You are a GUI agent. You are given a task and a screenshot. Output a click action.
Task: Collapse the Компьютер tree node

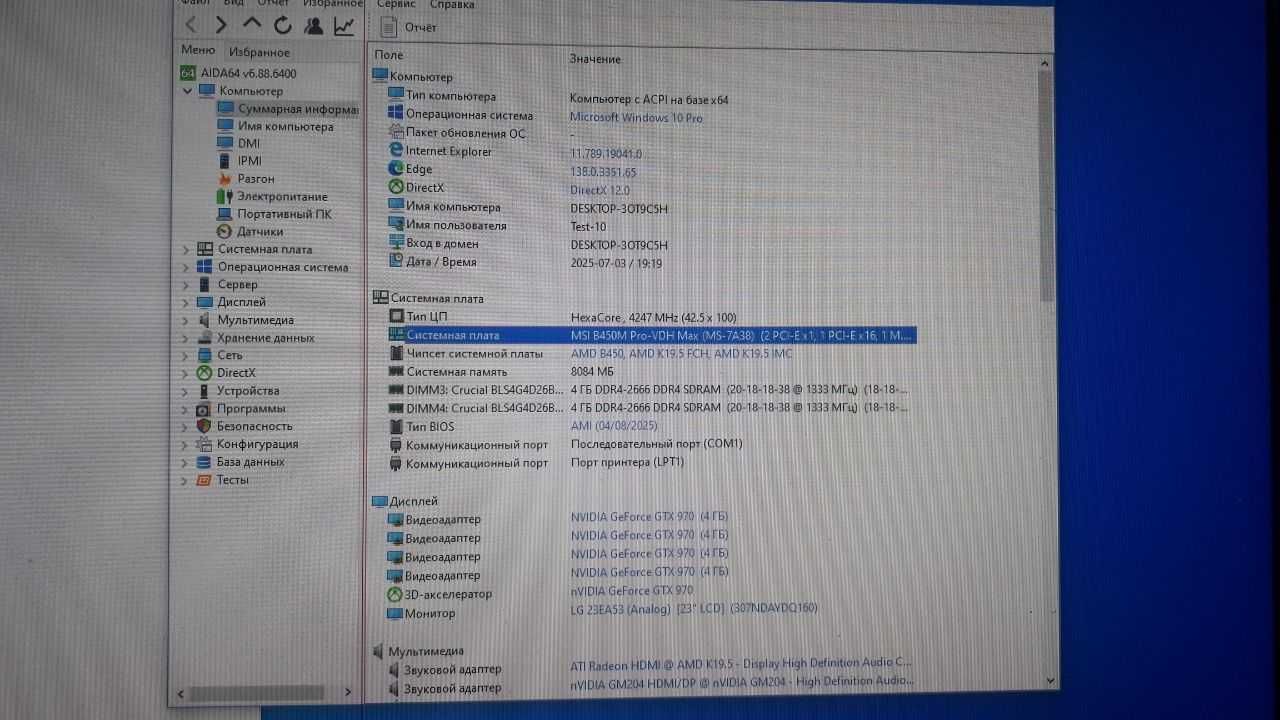click(x=187, y=91)
